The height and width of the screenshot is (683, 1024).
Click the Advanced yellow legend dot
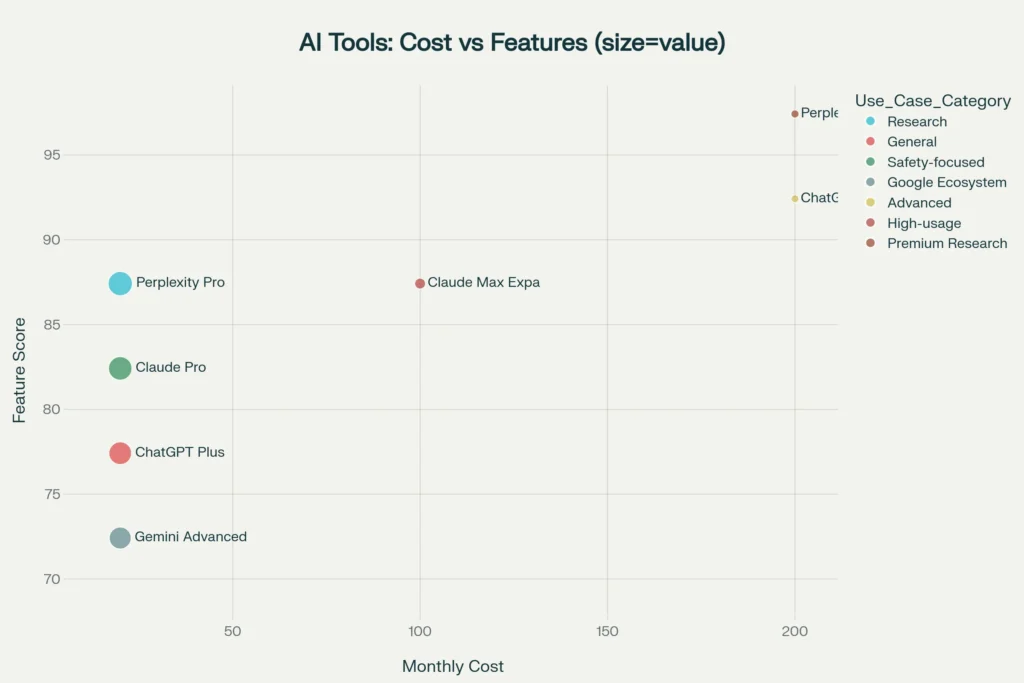click(x=870, y=202)
